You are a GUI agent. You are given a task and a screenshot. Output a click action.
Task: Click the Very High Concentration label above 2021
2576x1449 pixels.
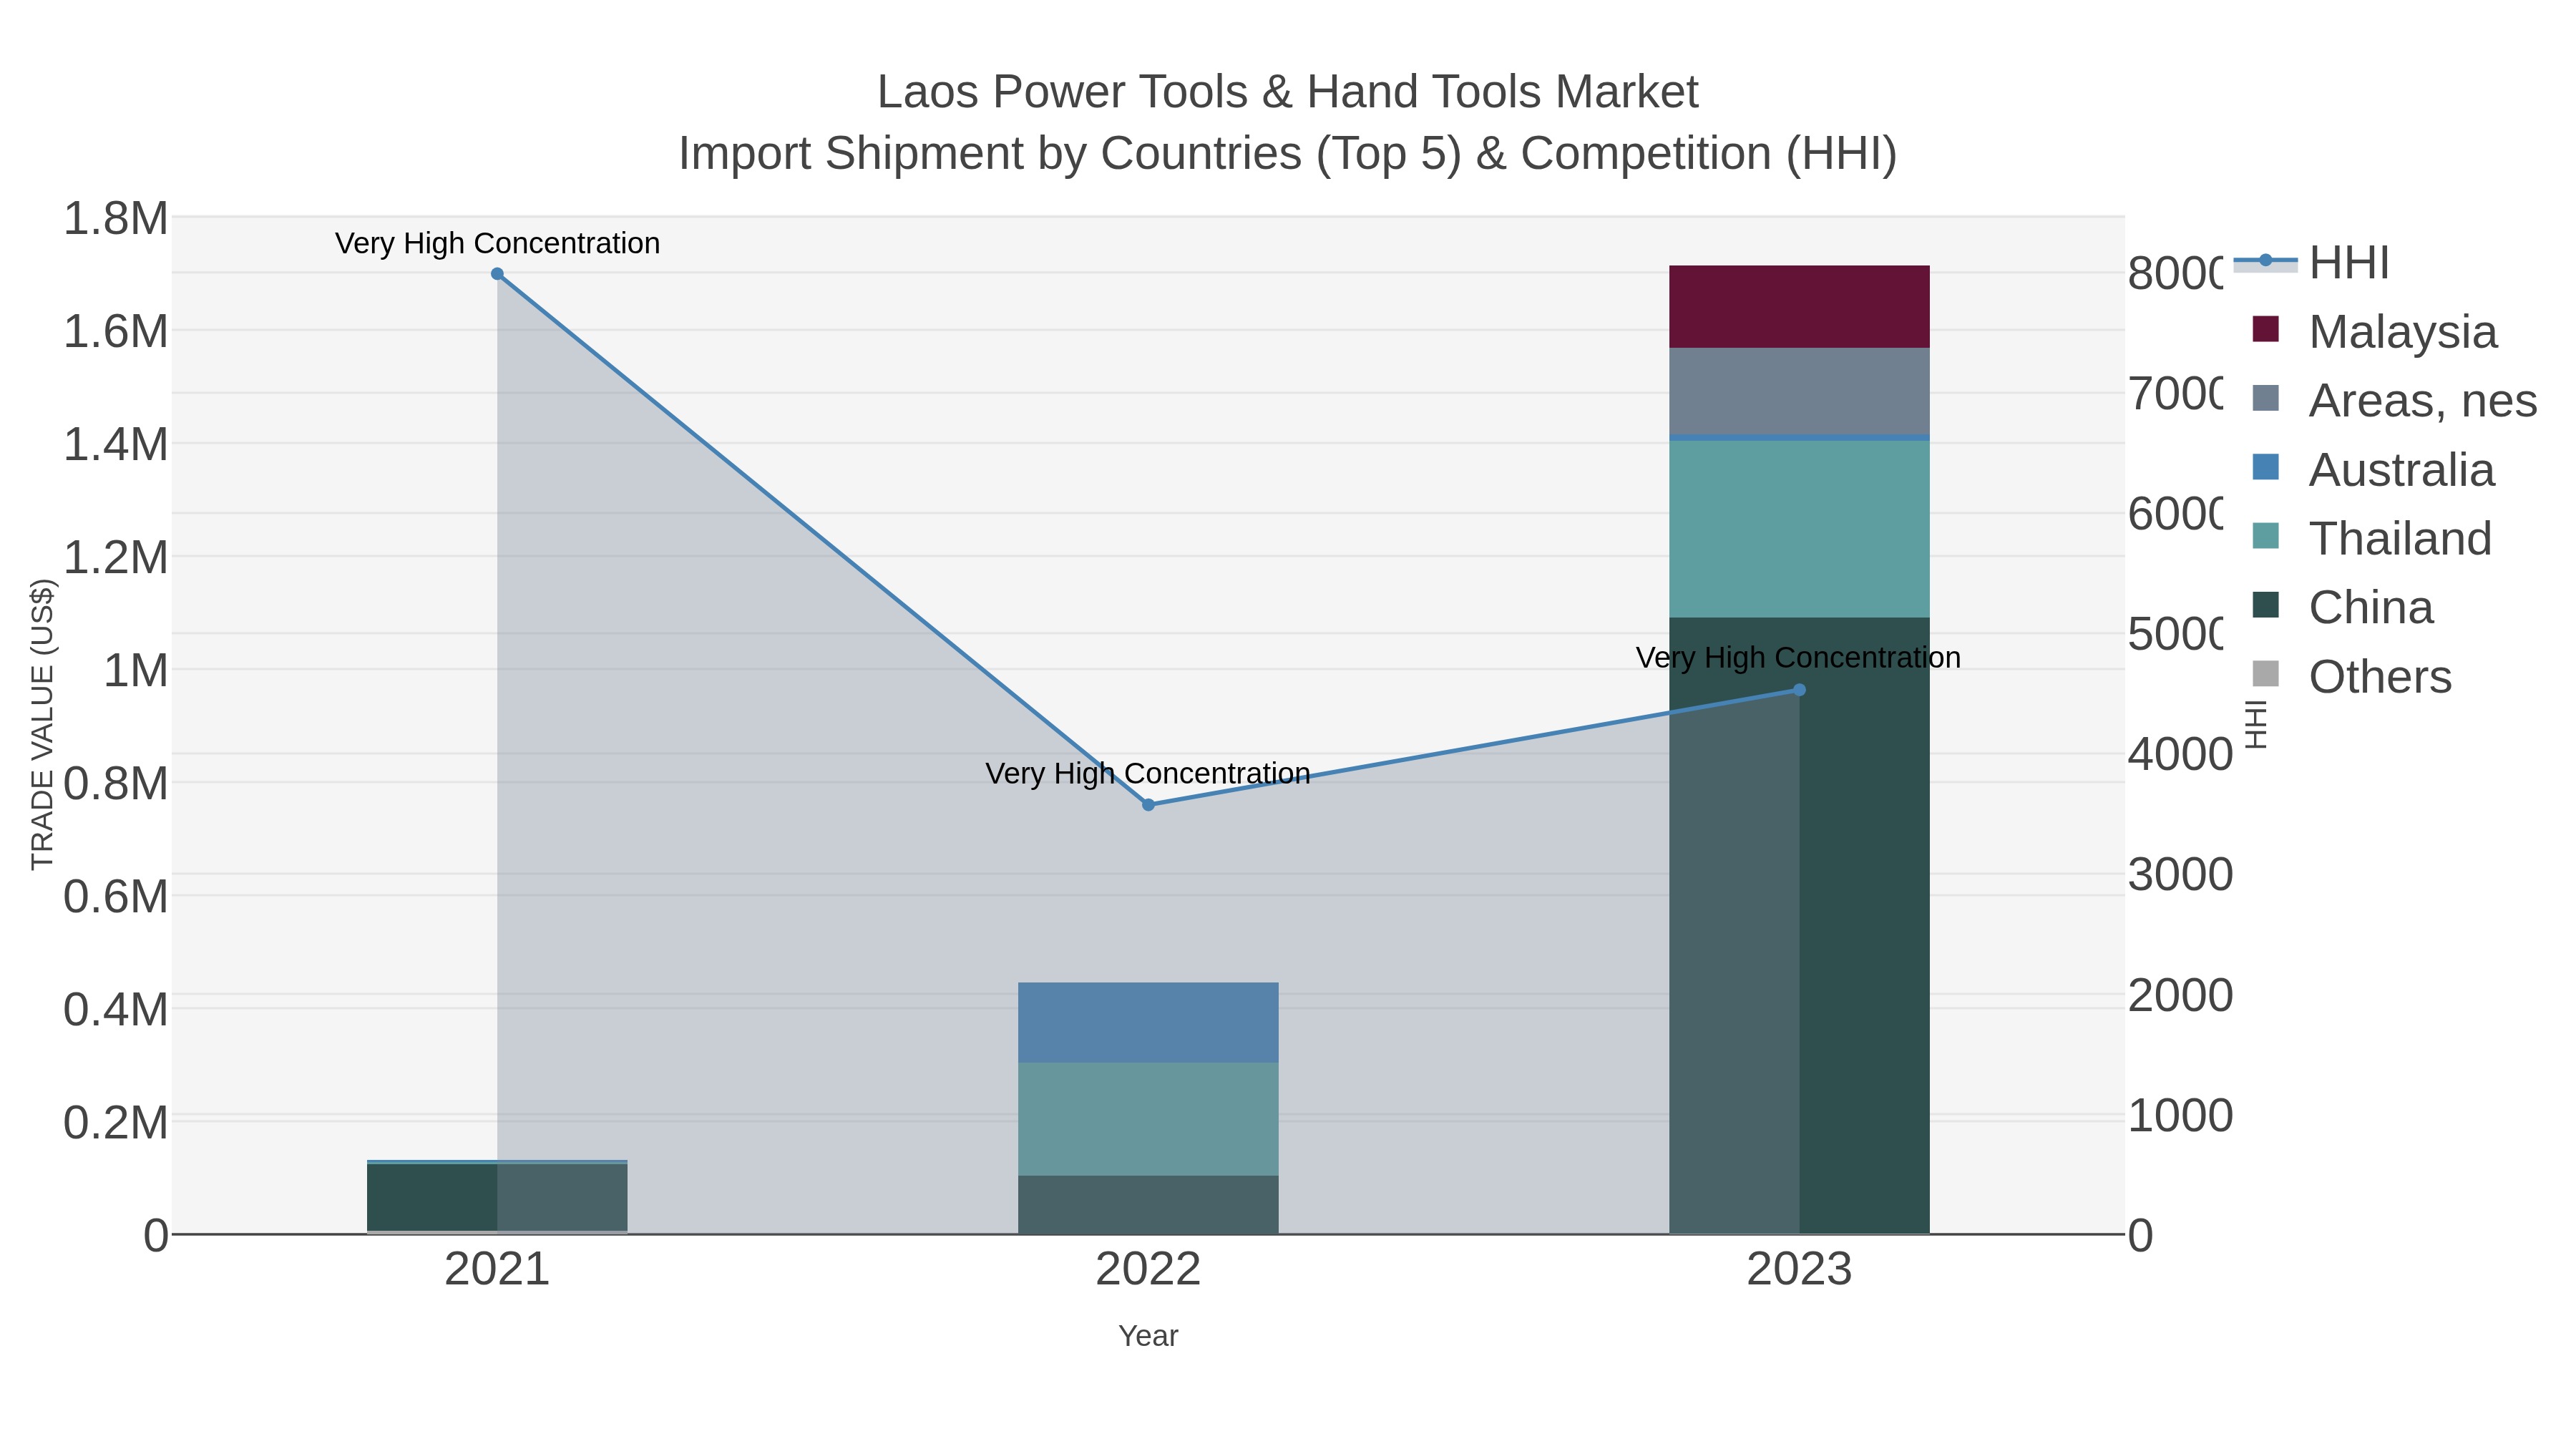click(497, 243)
